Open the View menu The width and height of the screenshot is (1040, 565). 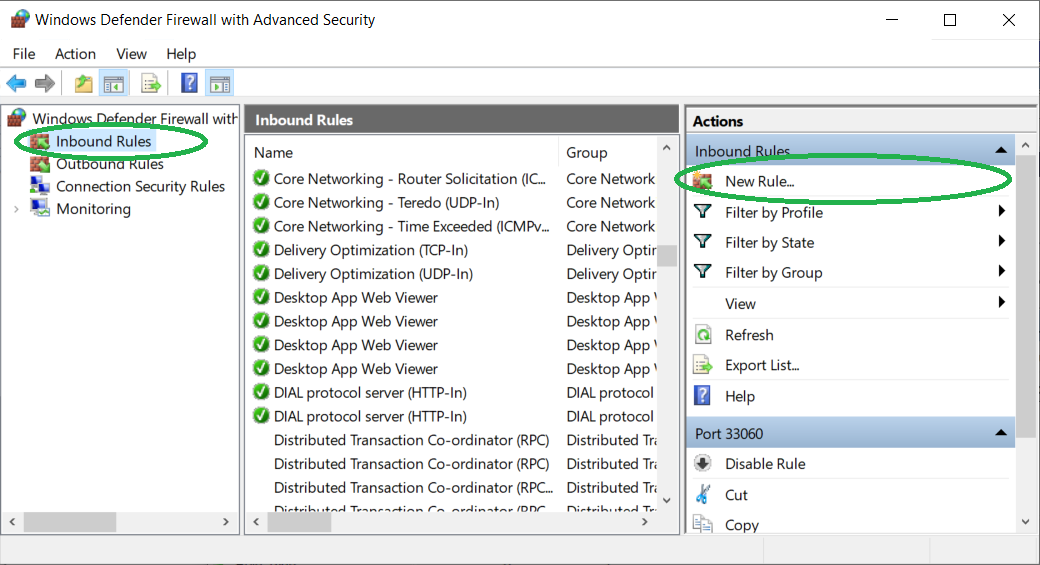tap(131, 54)
